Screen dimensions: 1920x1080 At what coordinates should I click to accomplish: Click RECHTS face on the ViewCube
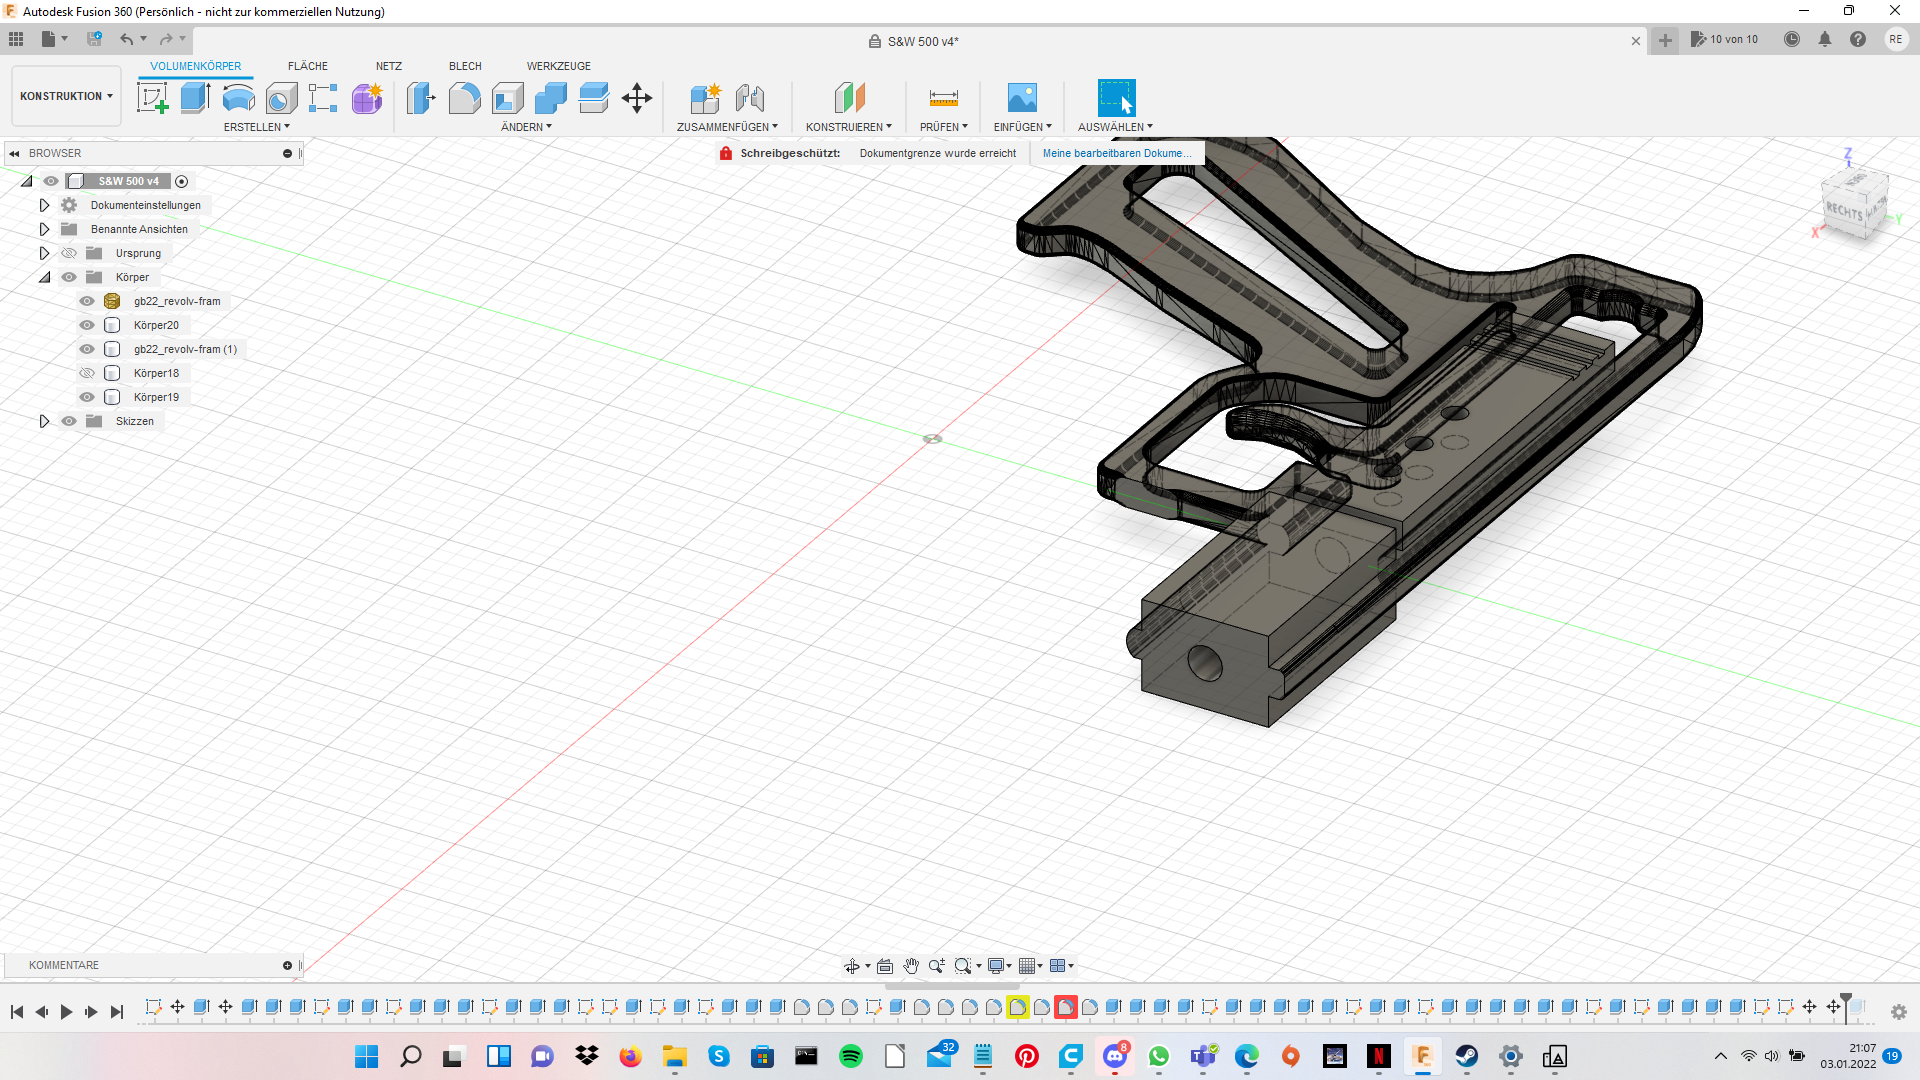(1843, 211)
